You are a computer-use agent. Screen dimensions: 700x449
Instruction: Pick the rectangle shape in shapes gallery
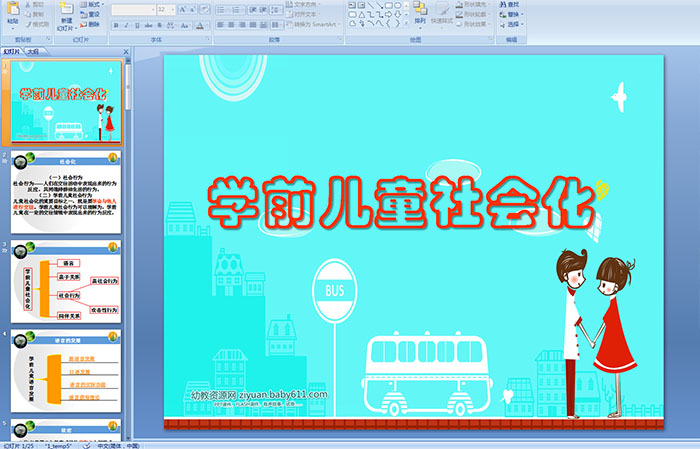(x=388, y=5)
